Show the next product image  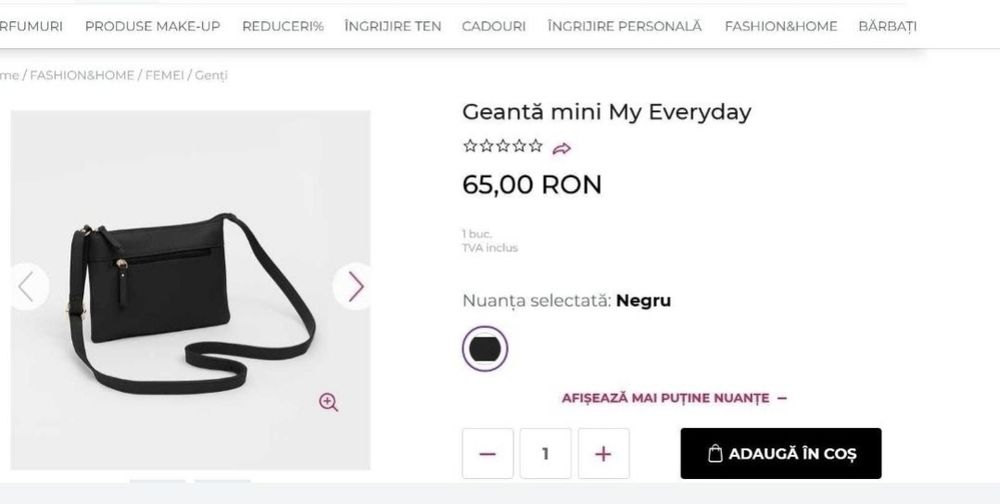(355, 287)
